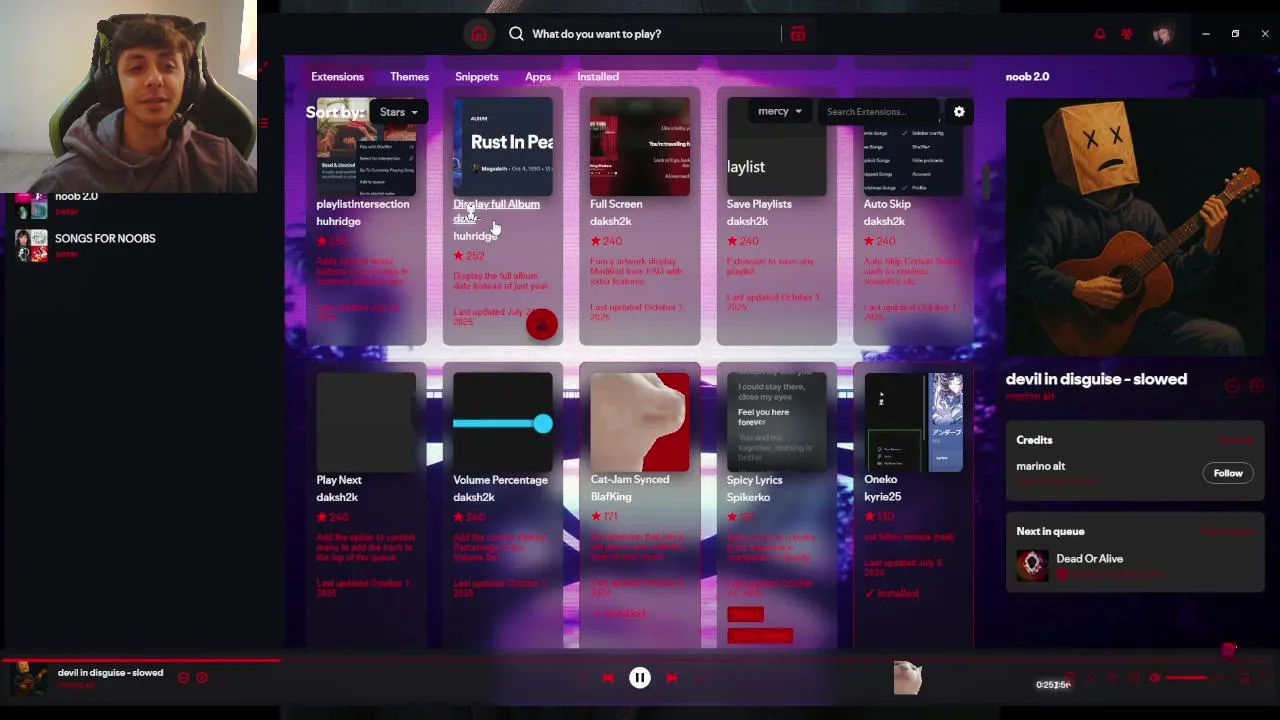Image resolution: width=1280 pixels, height=720 pixels.
Task: Pause the current song
Action: point(640,678)
